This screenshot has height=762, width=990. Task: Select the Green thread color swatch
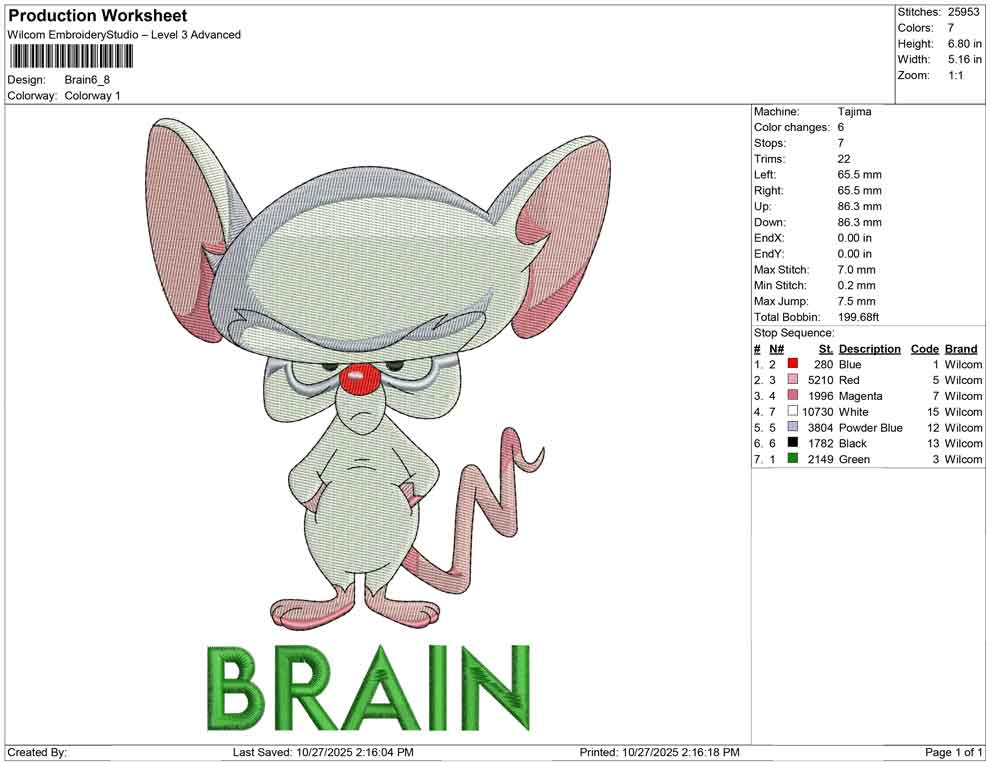pos(793,458)
